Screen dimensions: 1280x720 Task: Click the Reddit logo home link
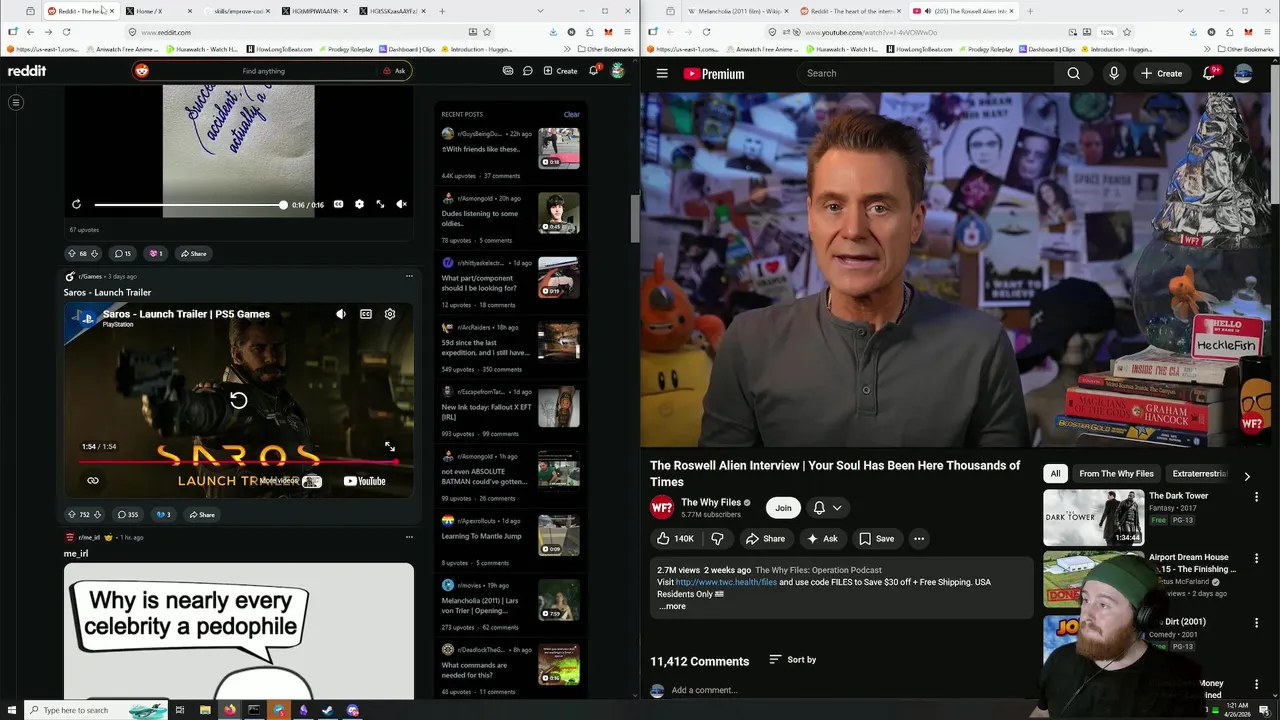[27, 71]
